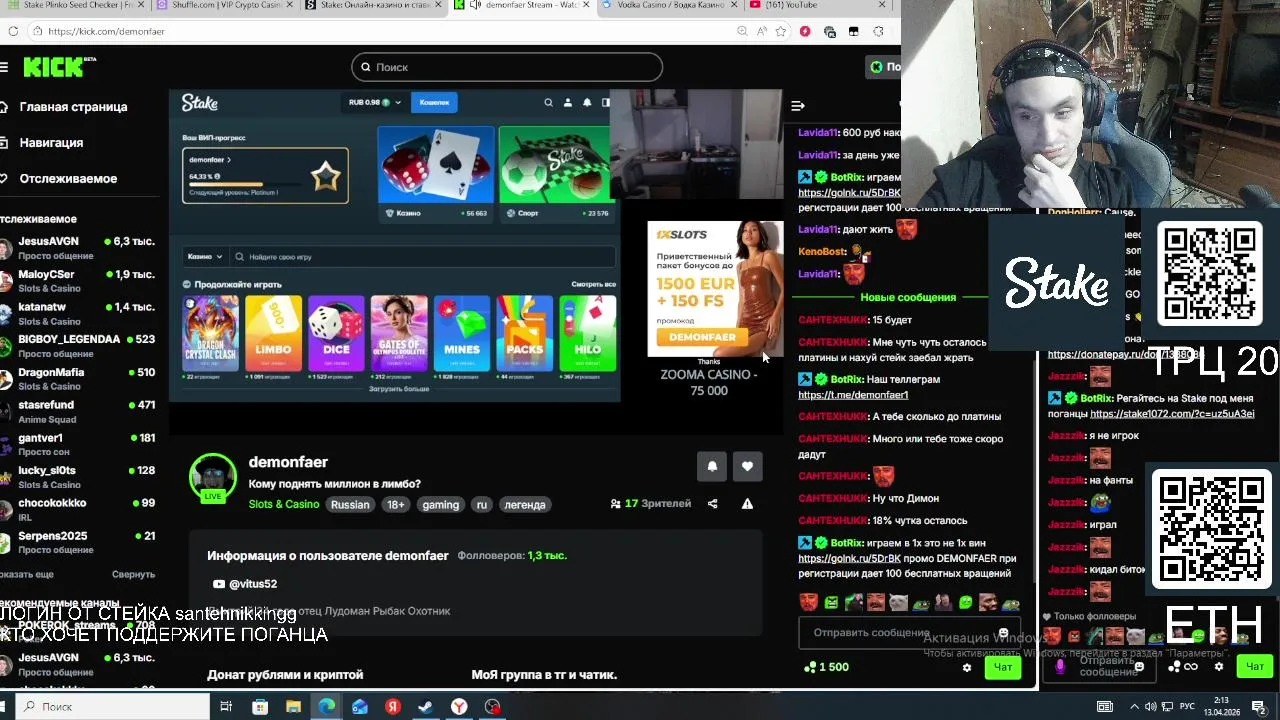The image size is (1280, 720).
Task: Open the BIGBOY_LEGENDAA channel
Action: click(78, 346)
